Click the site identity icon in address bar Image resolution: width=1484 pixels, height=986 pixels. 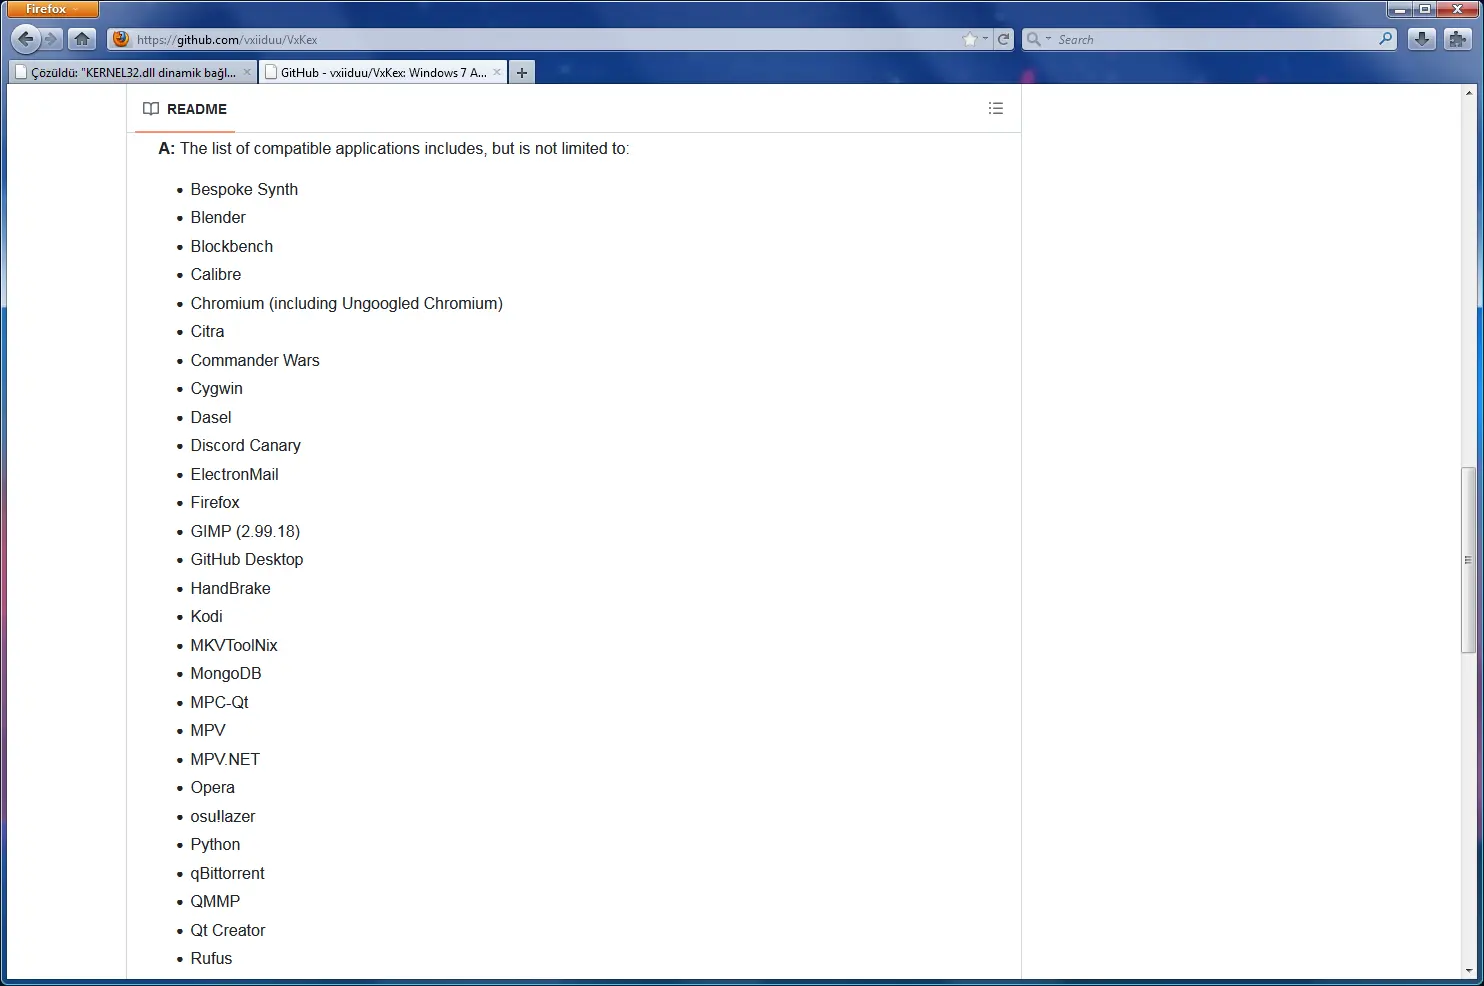(x=121, y=39)
